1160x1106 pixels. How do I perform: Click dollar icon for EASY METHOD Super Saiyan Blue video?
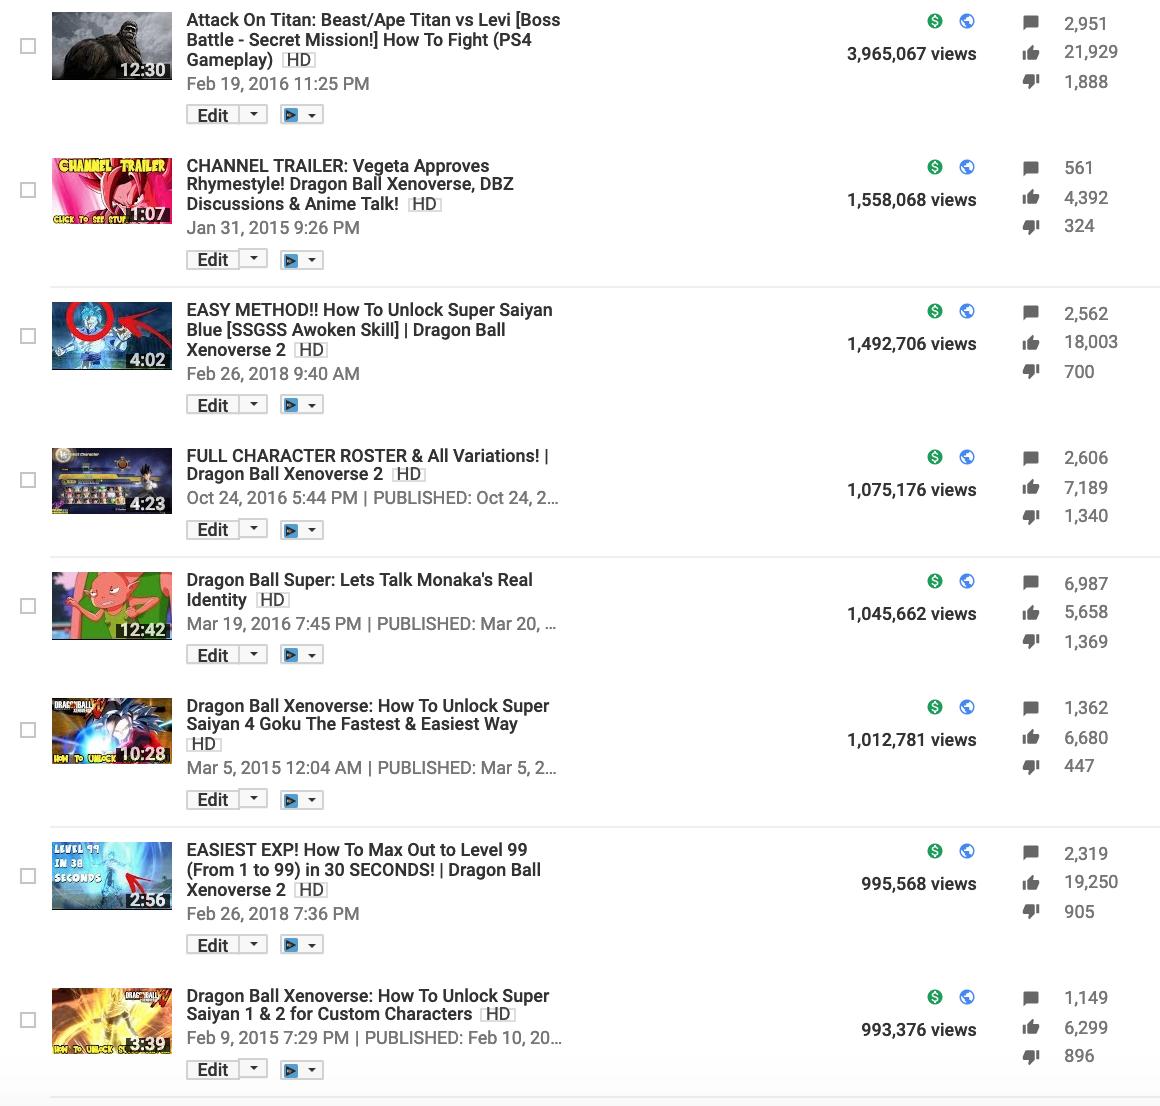click(935, 311)
